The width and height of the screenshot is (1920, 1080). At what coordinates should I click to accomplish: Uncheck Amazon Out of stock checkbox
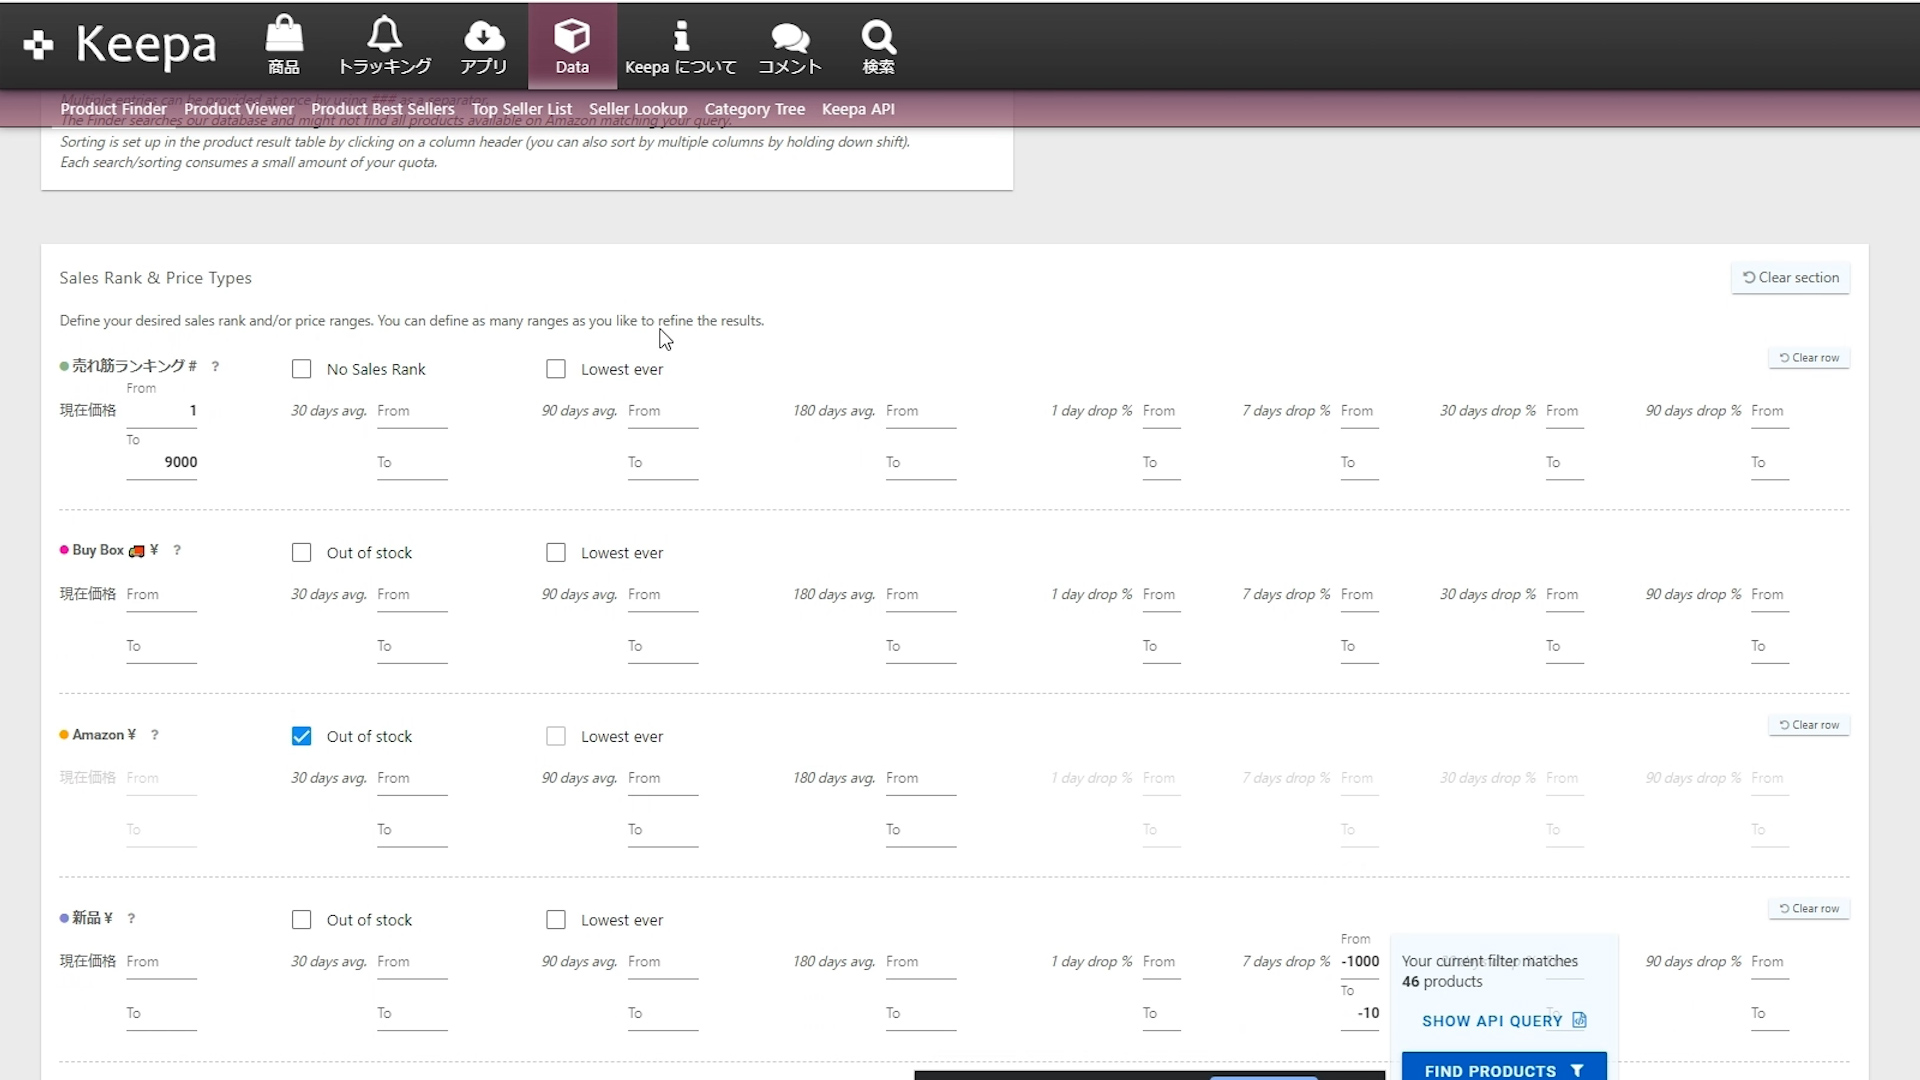click(x=301, y=736)
